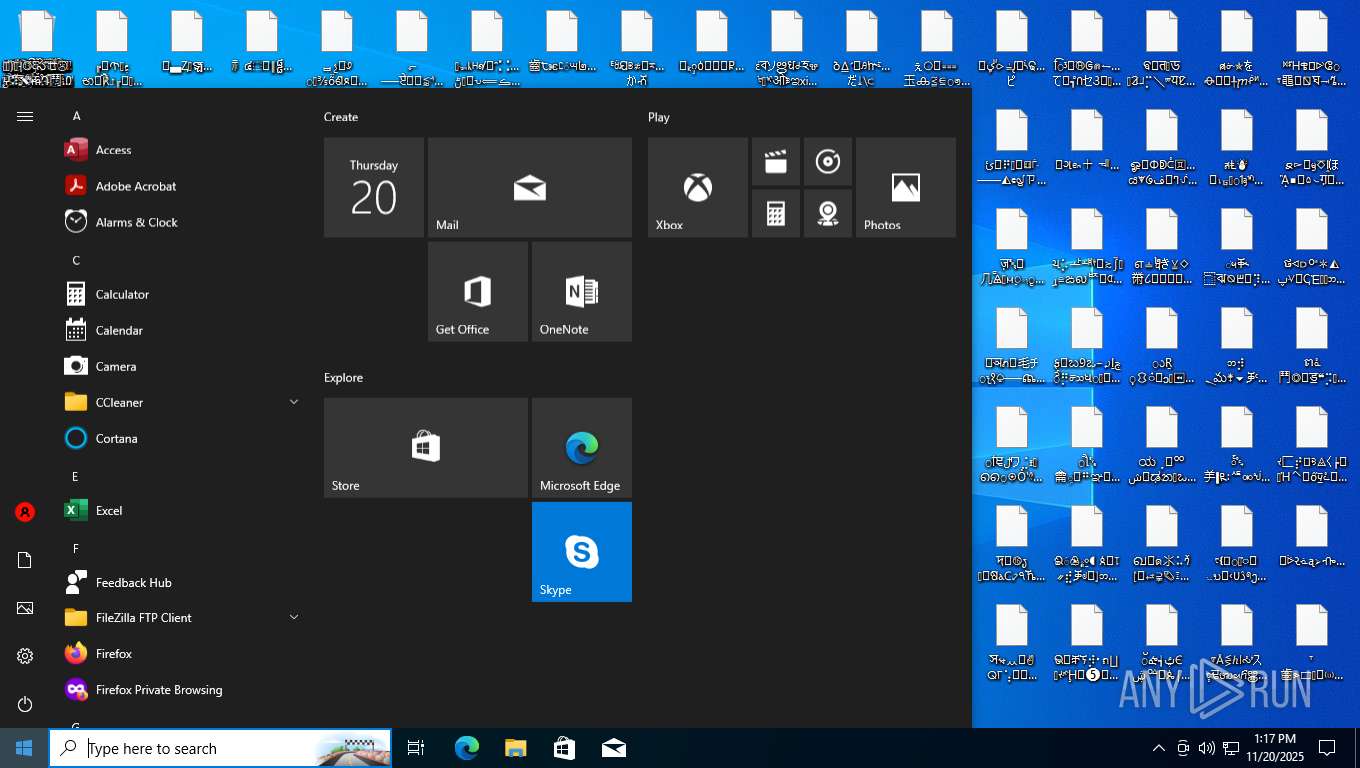1360x768 pixels.
Task: Open the Skype tile
Action: coord(582,551)
